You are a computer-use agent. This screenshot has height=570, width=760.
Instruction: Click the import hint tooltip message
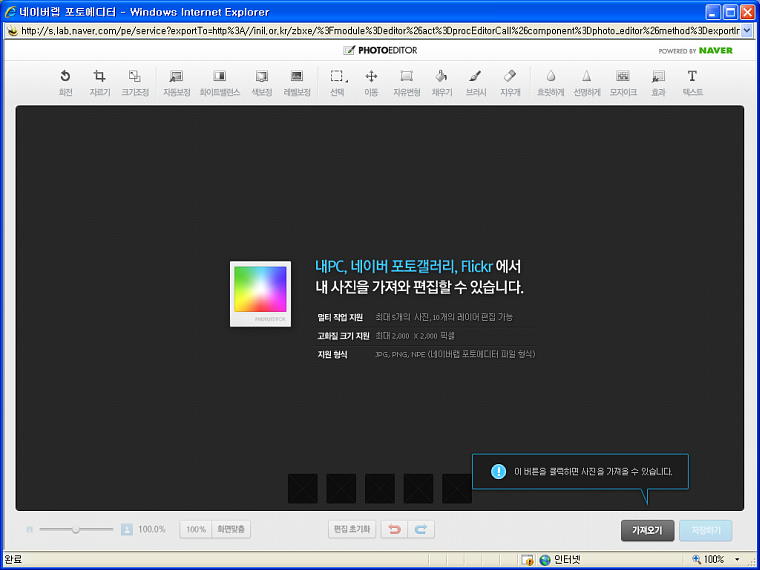tap(580, 472)
